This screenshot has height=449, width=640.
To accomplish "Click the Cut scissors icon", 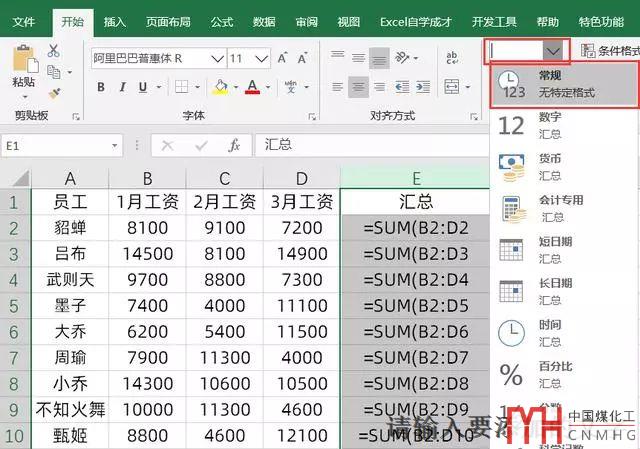I will click(x=53, y=50).
